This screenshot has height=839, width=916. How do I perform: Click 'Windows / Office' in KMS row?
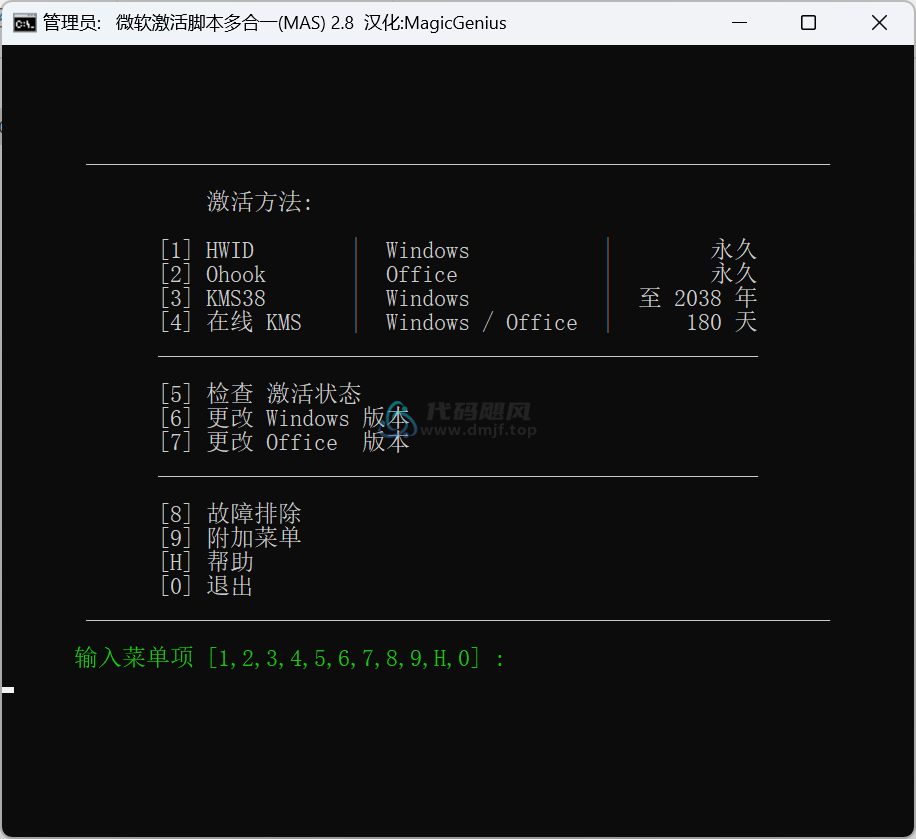[481, 323]
